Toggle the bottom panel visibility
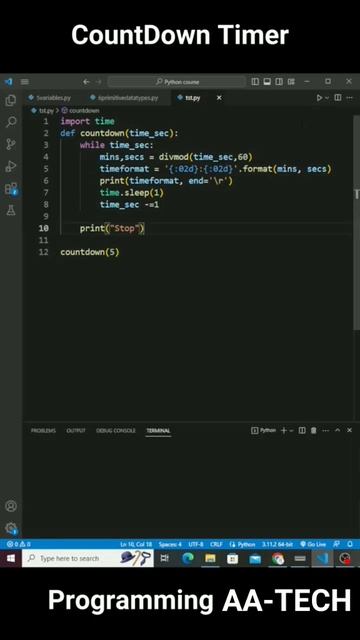The width and height of the screenshot is (360, 640). 267,82
